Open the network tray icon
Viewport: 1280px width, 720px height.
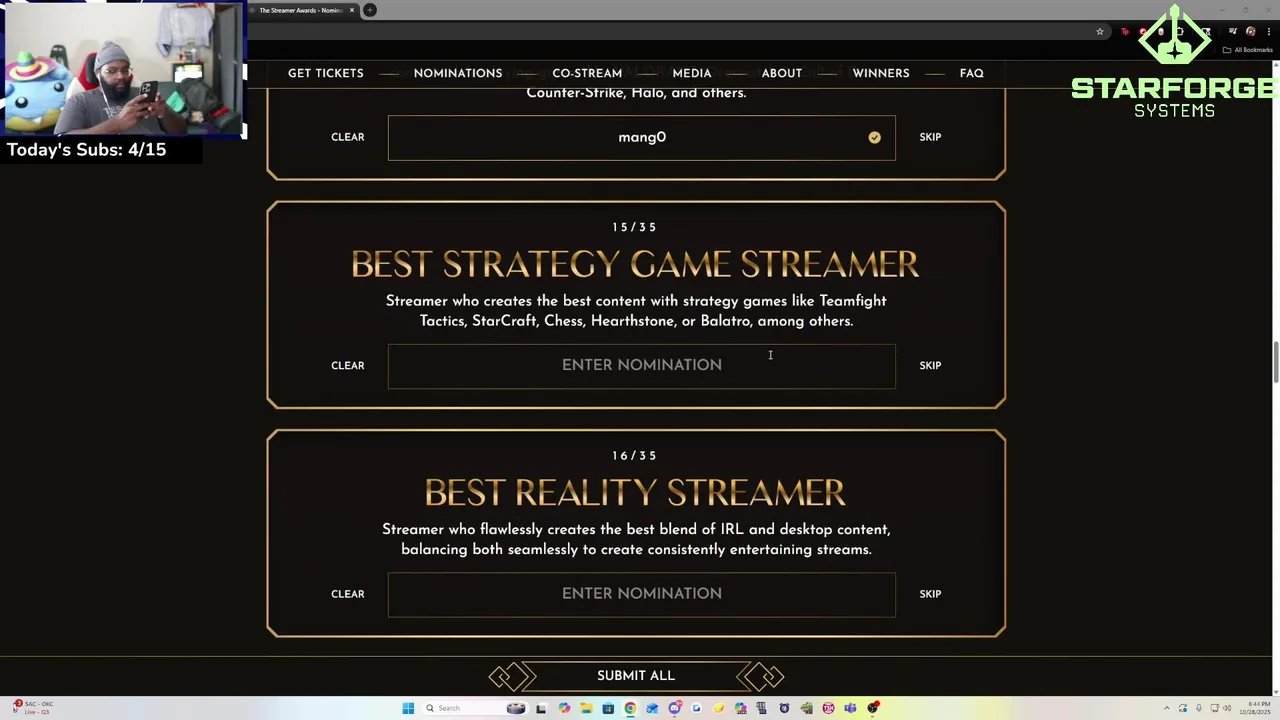point(1215,708)
